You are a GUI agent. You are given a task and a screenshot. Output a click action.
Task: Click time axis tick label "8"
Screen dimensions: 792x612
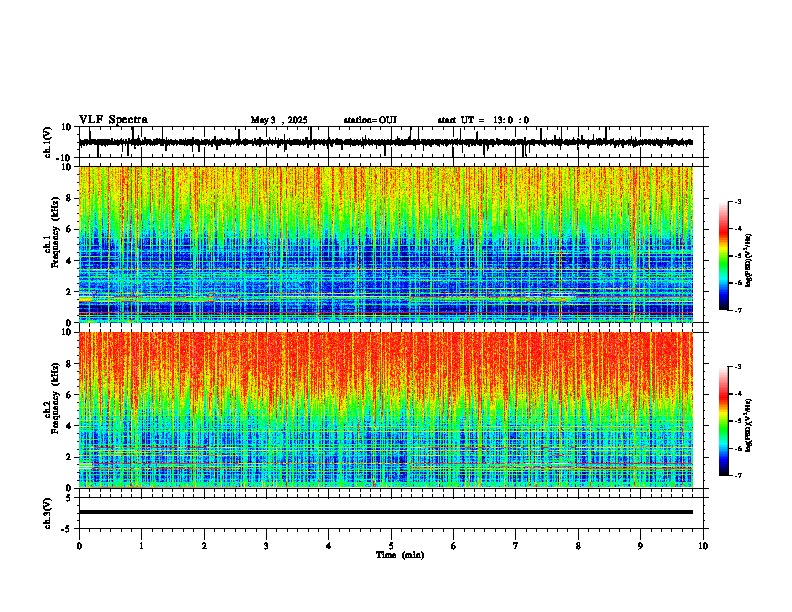(578, 546)
